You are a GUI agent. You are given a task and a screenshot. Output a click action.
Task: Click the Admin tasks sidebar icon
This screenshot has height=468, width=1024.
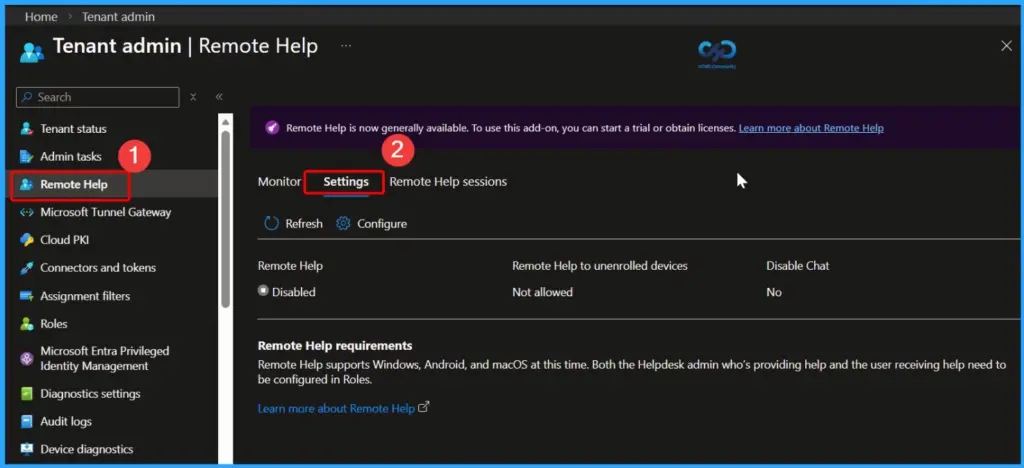pyautogui.click(x=27, y=157)
